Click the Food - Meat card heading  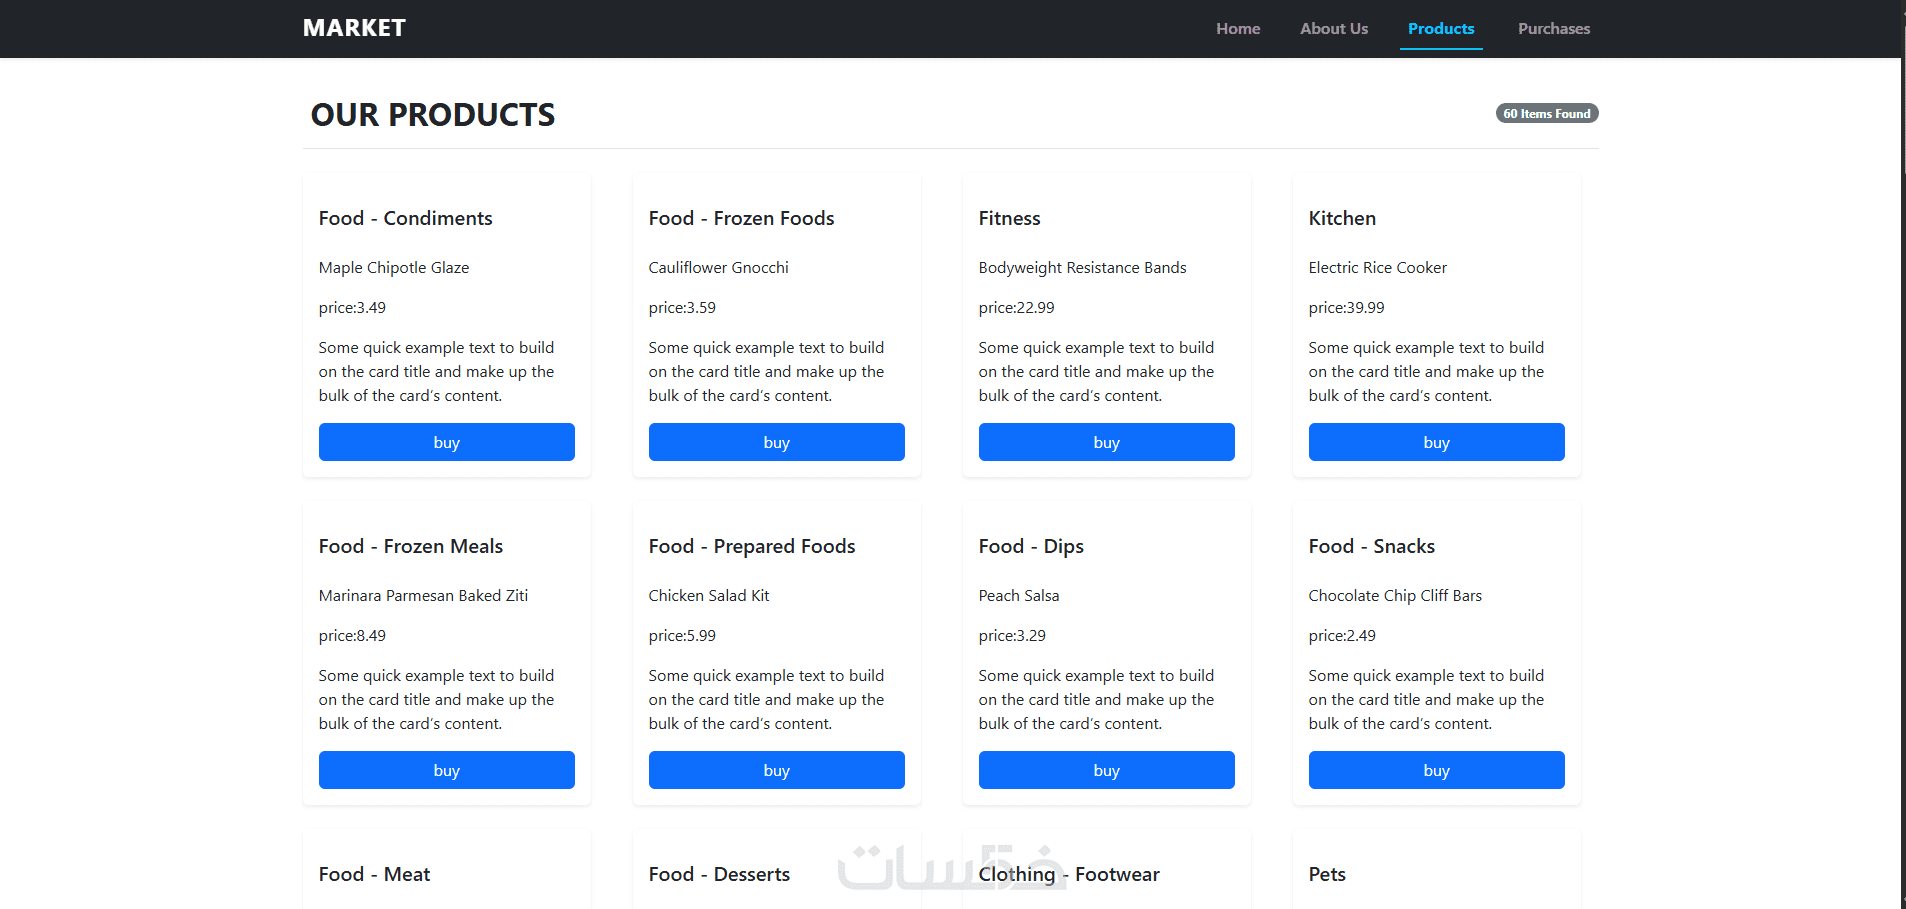click(374, 874)
